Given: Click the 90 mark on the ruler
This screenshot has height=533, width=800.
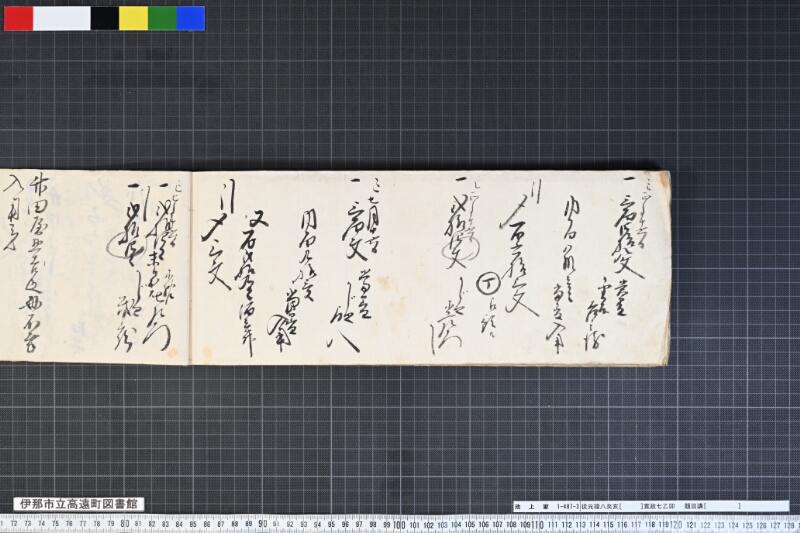Looking at the screenshot, I should [262, 524].
